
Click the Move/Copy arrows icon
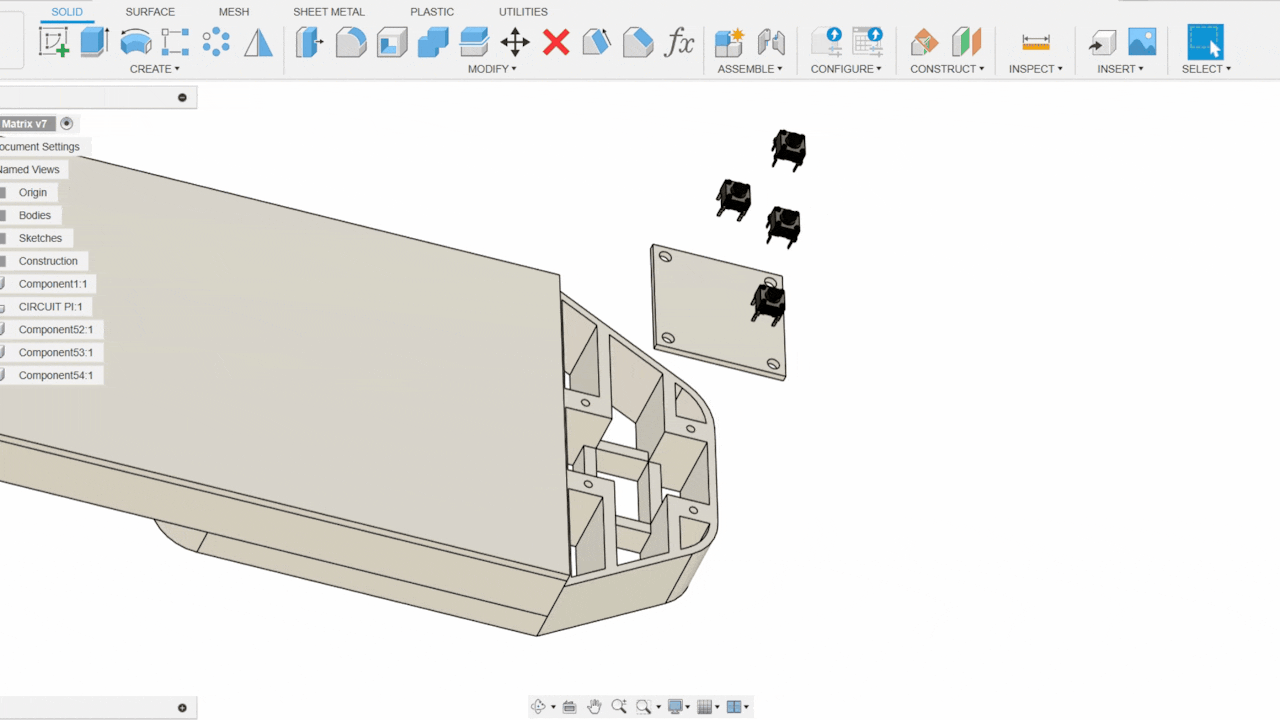coord(515,42)
